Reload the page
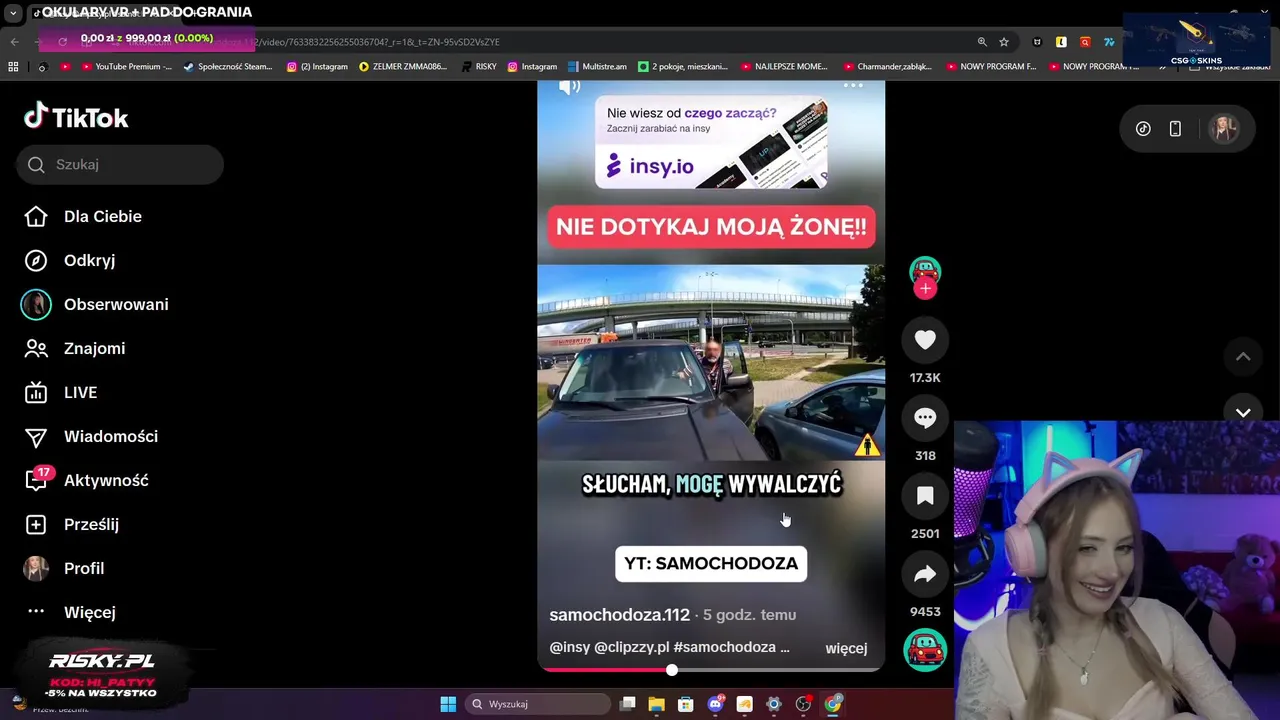This screenshot has height=720, width=1280. tap(62, 42)
